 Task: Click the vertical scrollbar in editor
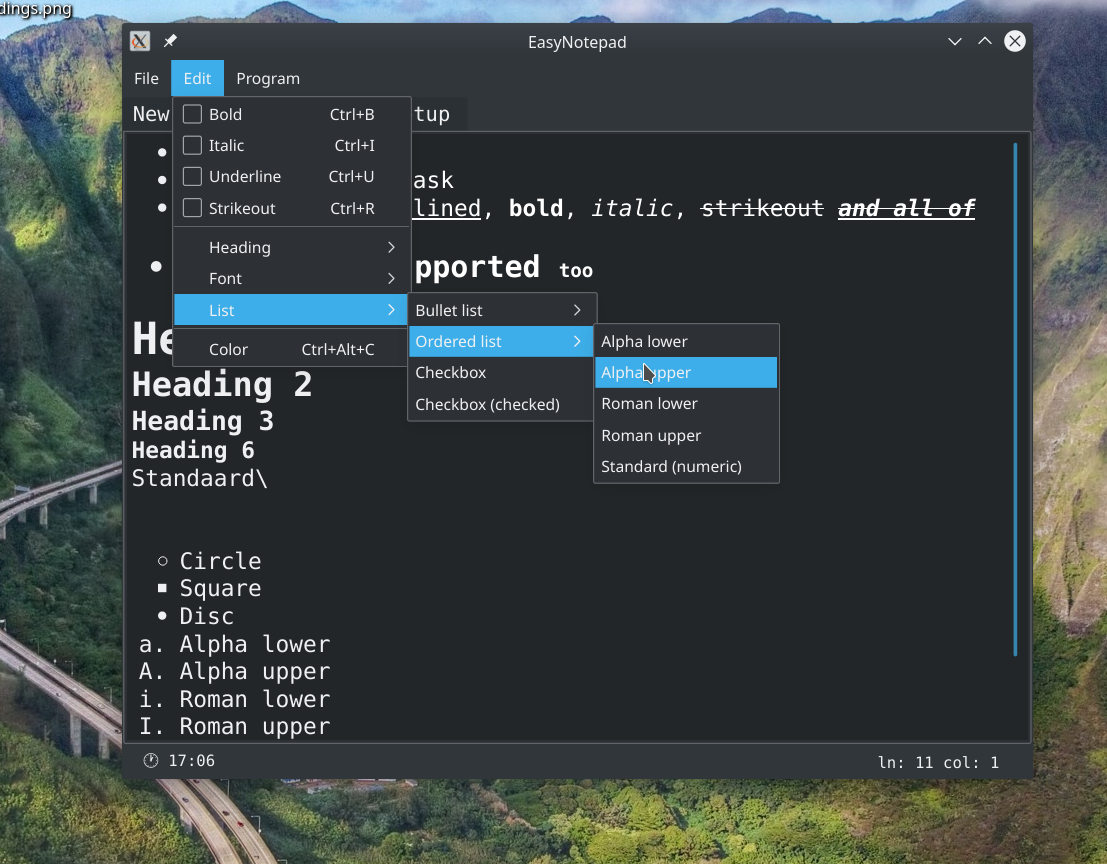[1015, 400]
